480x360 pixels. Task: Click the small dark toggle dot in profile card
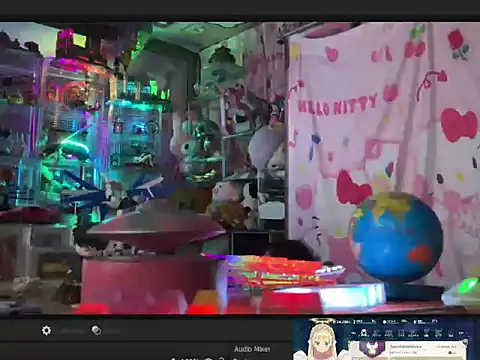pyautogui.click(x=450, y=353)
